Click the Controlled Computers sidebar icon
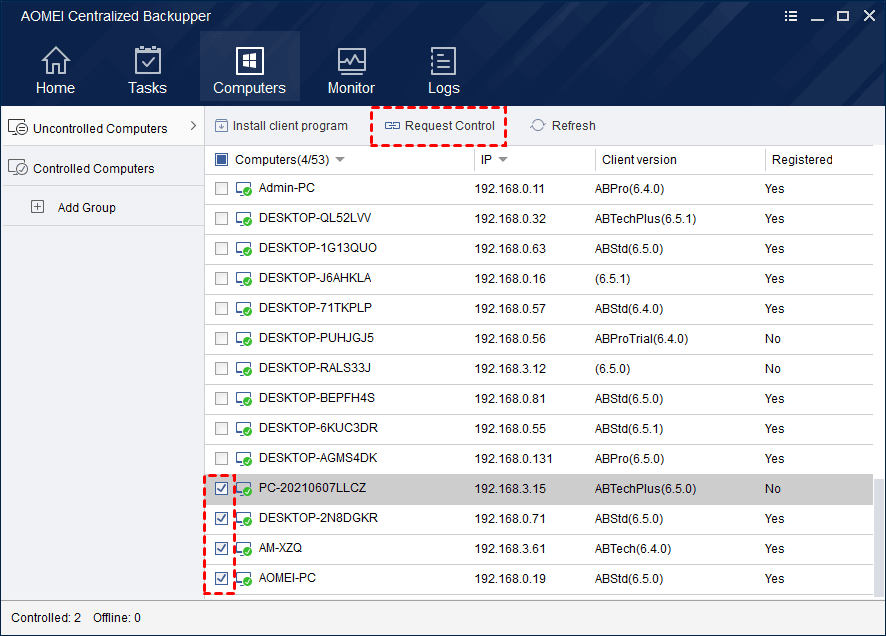 pos(18,167)
